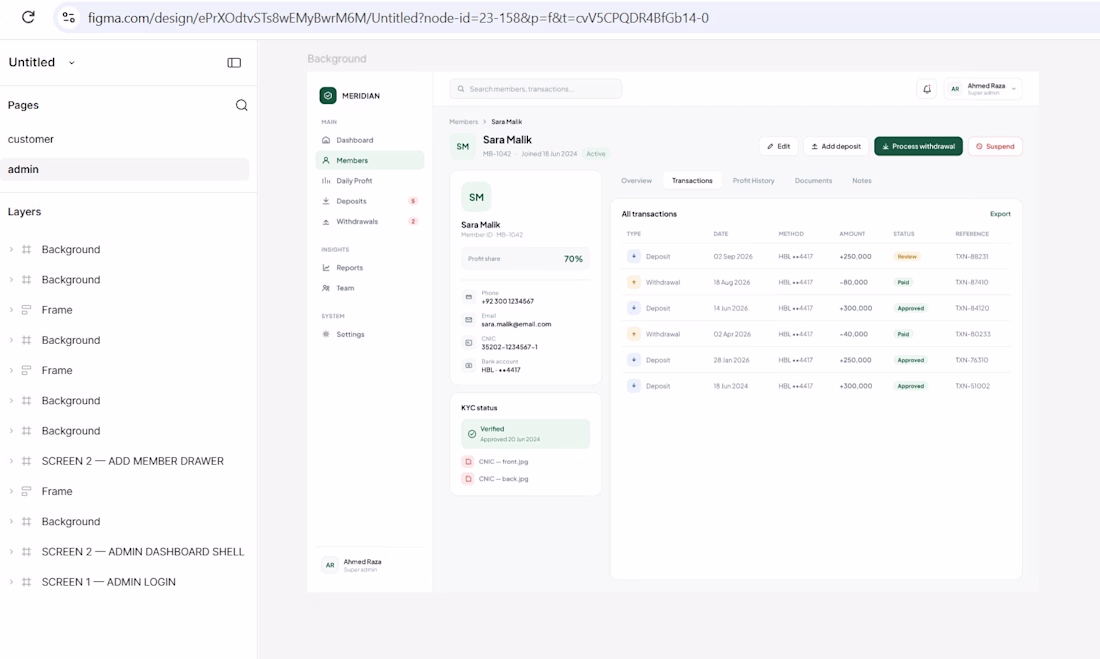This screenshot has height=659, width=1100.
Task: Click the Export link in All transactions
Action: pos(1000,214)
